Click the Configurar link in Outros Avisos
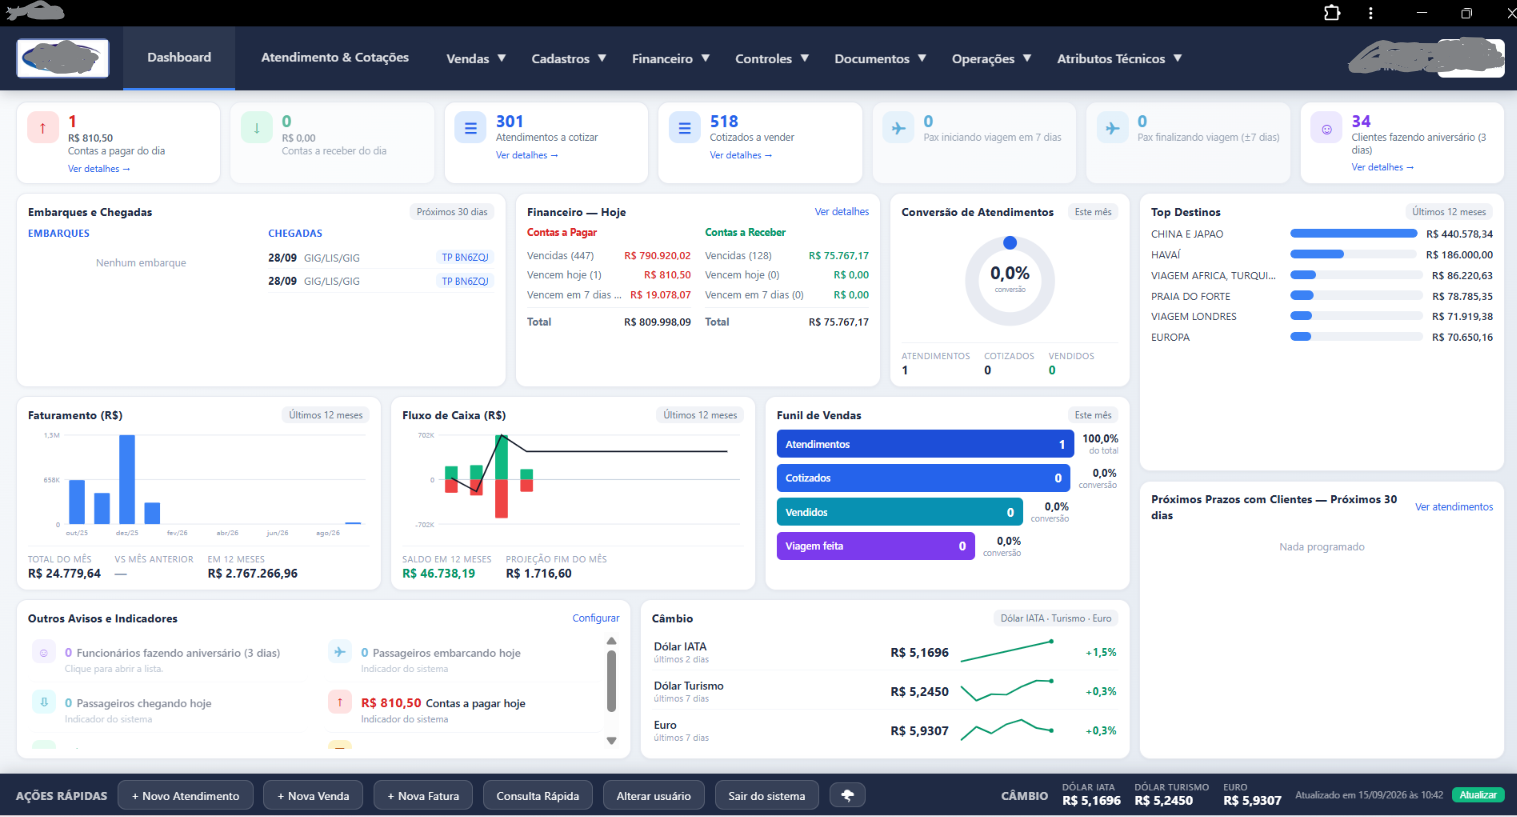 tap(596, 618)
